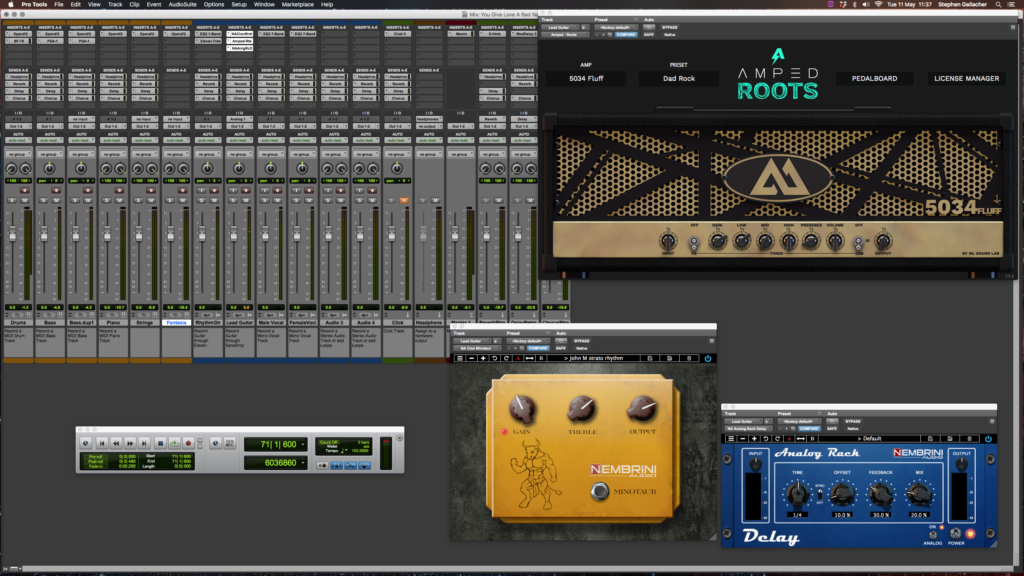Click the Minotaur pedal OUTPUT knob
The width and height of the screenshot is (1024, 576).
coord(641,409)
